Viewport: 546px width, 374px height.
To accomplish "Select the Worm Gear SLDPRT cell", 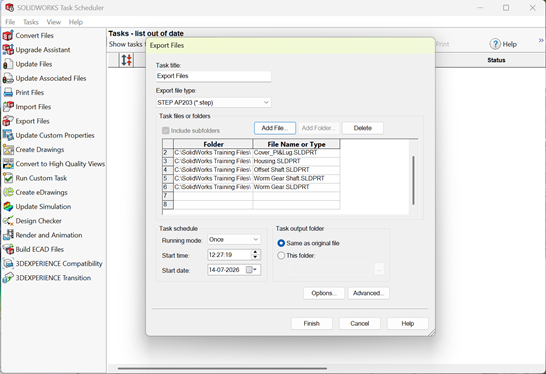I will coord(296,187).
